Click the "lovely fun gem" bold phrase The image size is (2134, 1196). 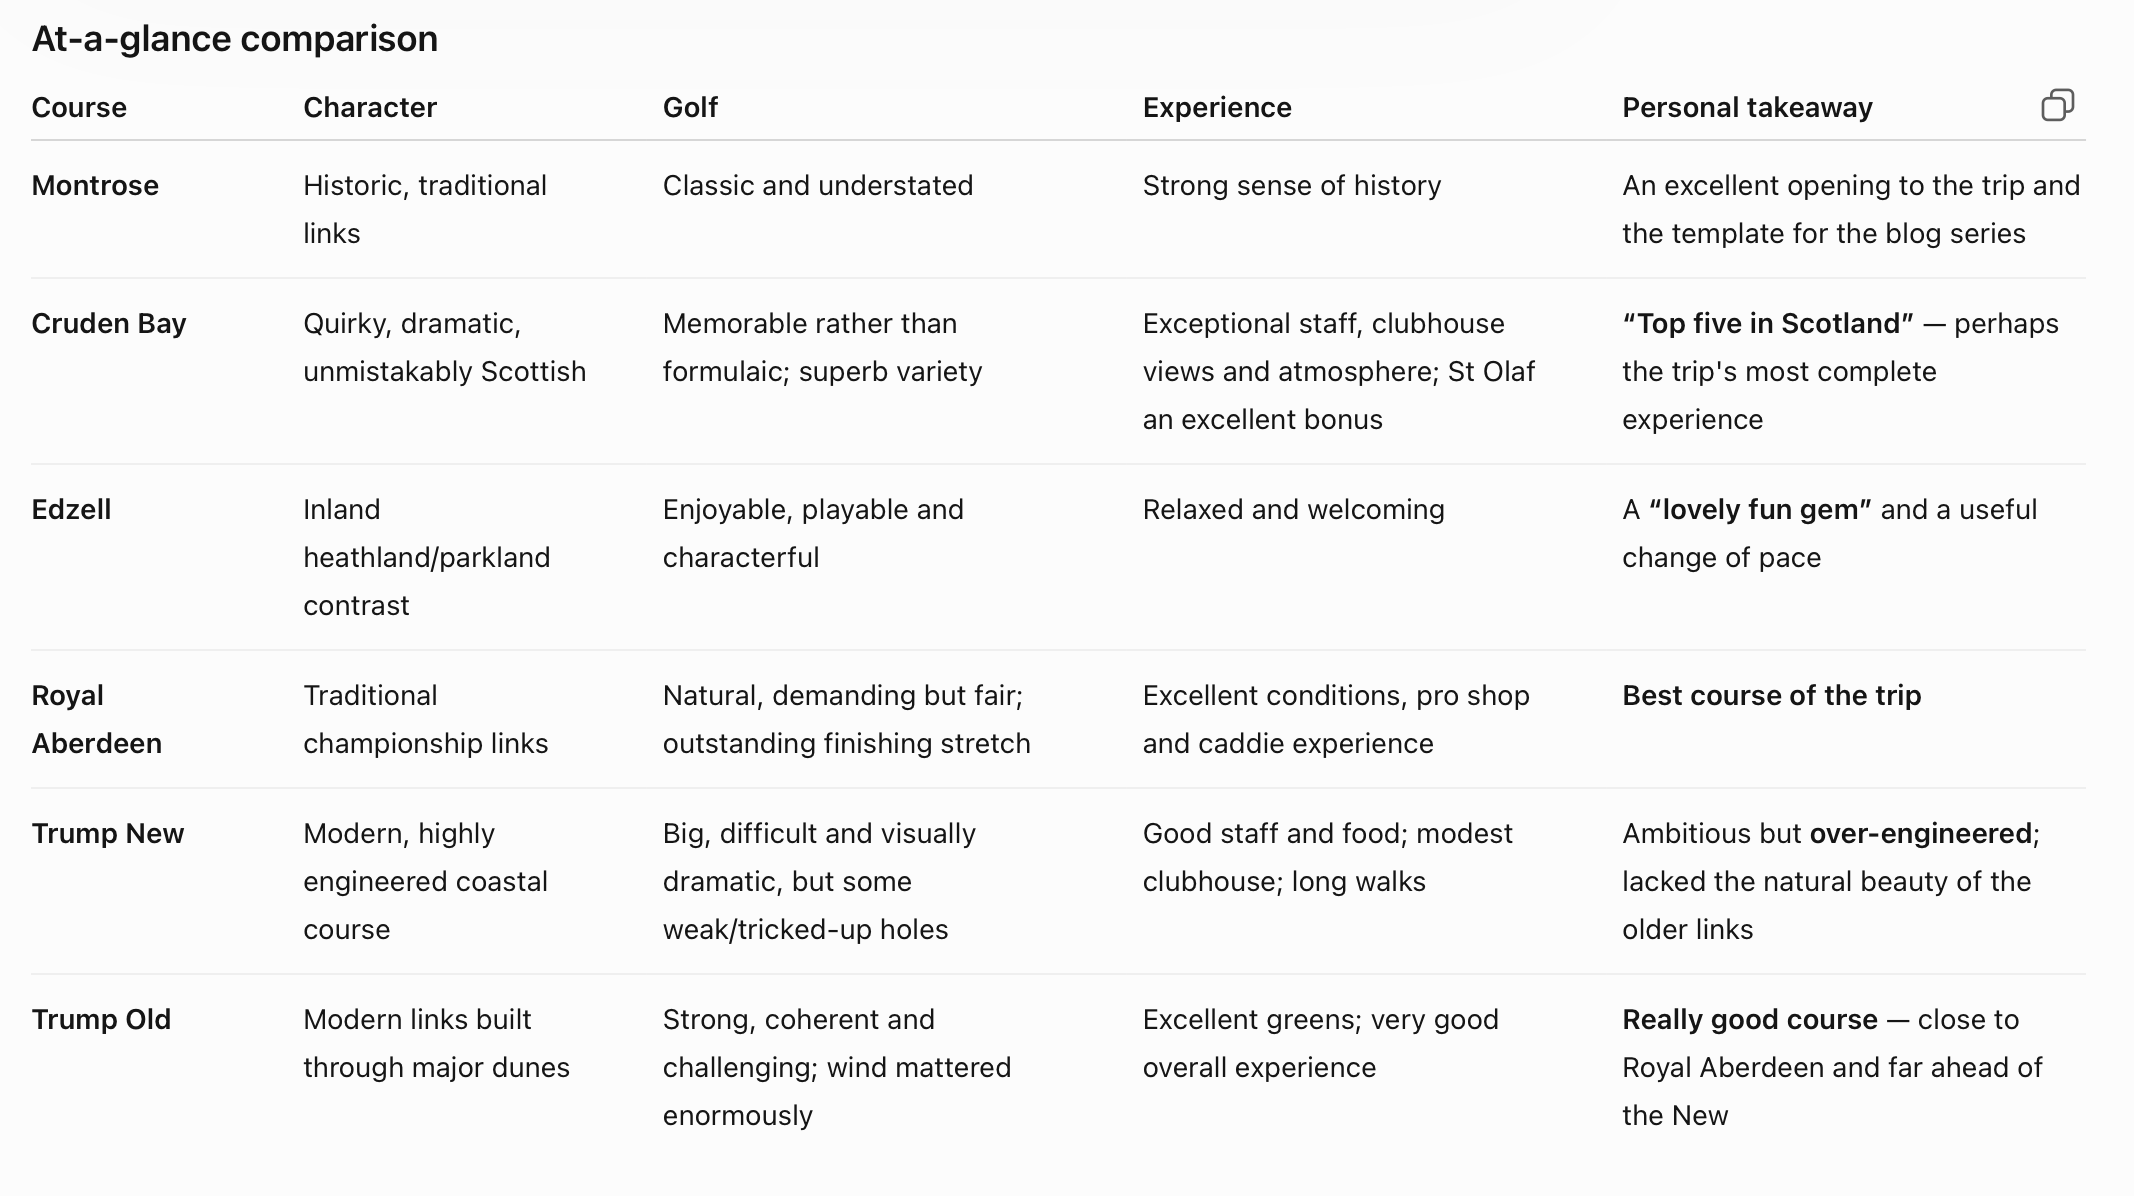pos(1760,510)
